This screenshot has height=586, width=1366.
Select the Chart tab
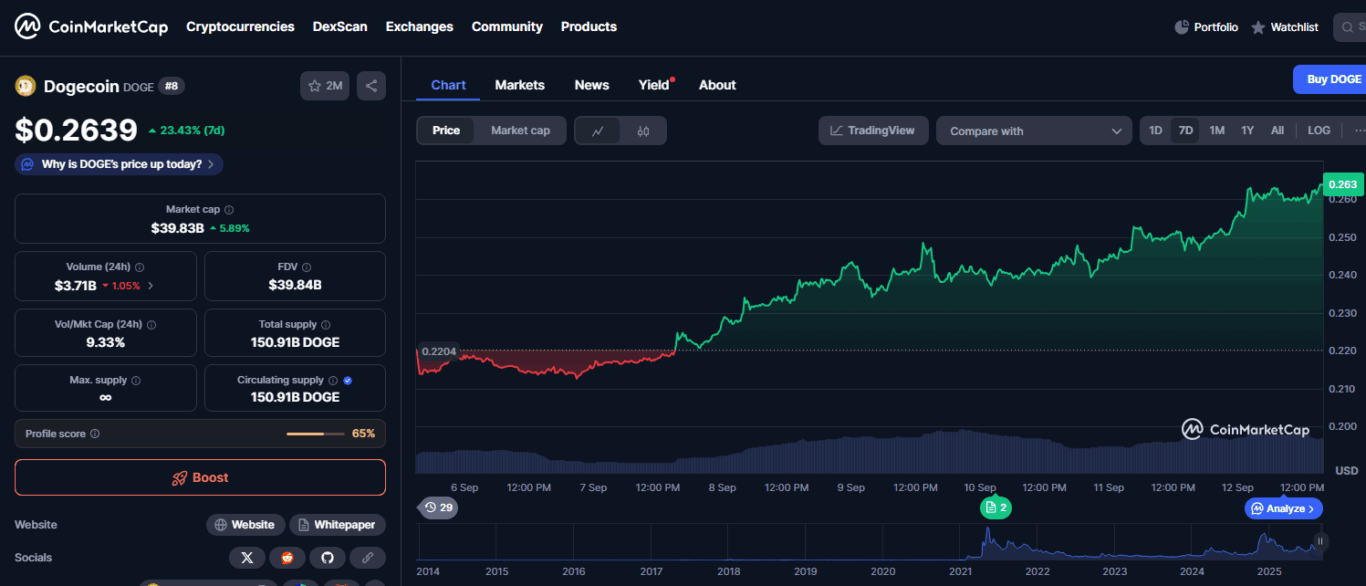pyautogui.click(x=448, y=85)
